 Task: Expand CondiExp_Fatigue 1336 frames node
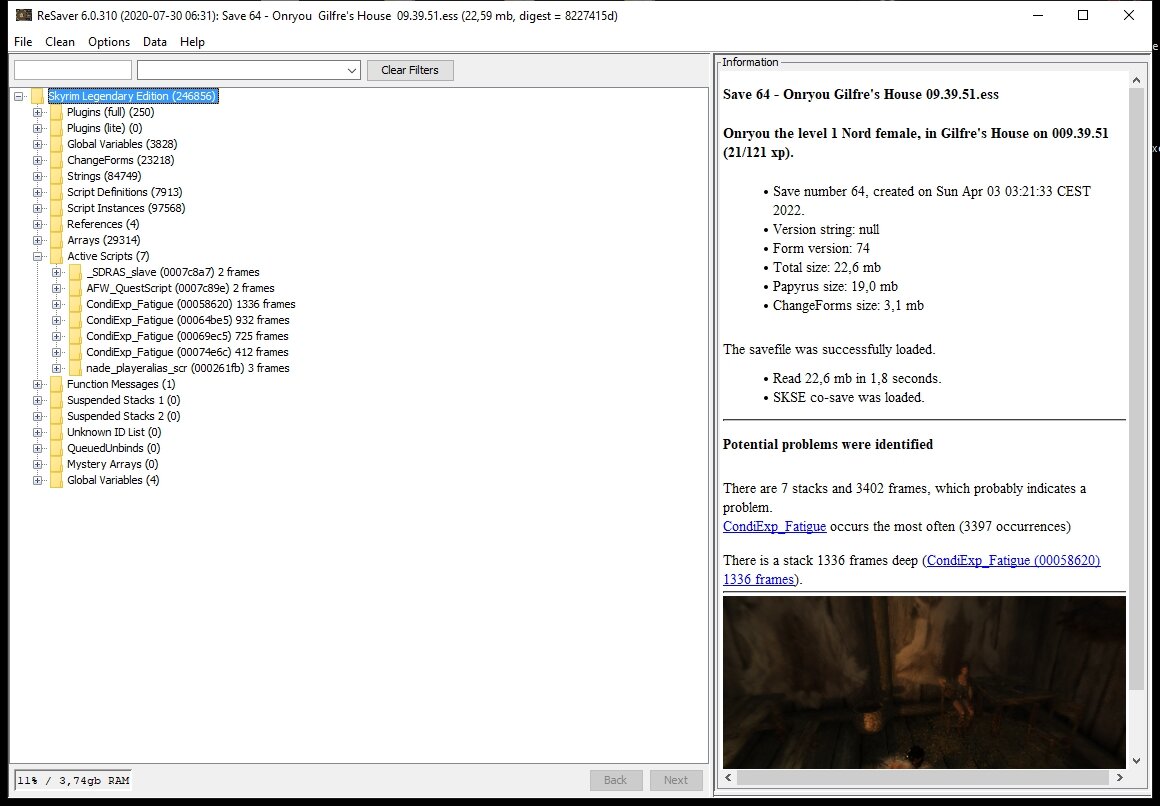pos(57,304)
